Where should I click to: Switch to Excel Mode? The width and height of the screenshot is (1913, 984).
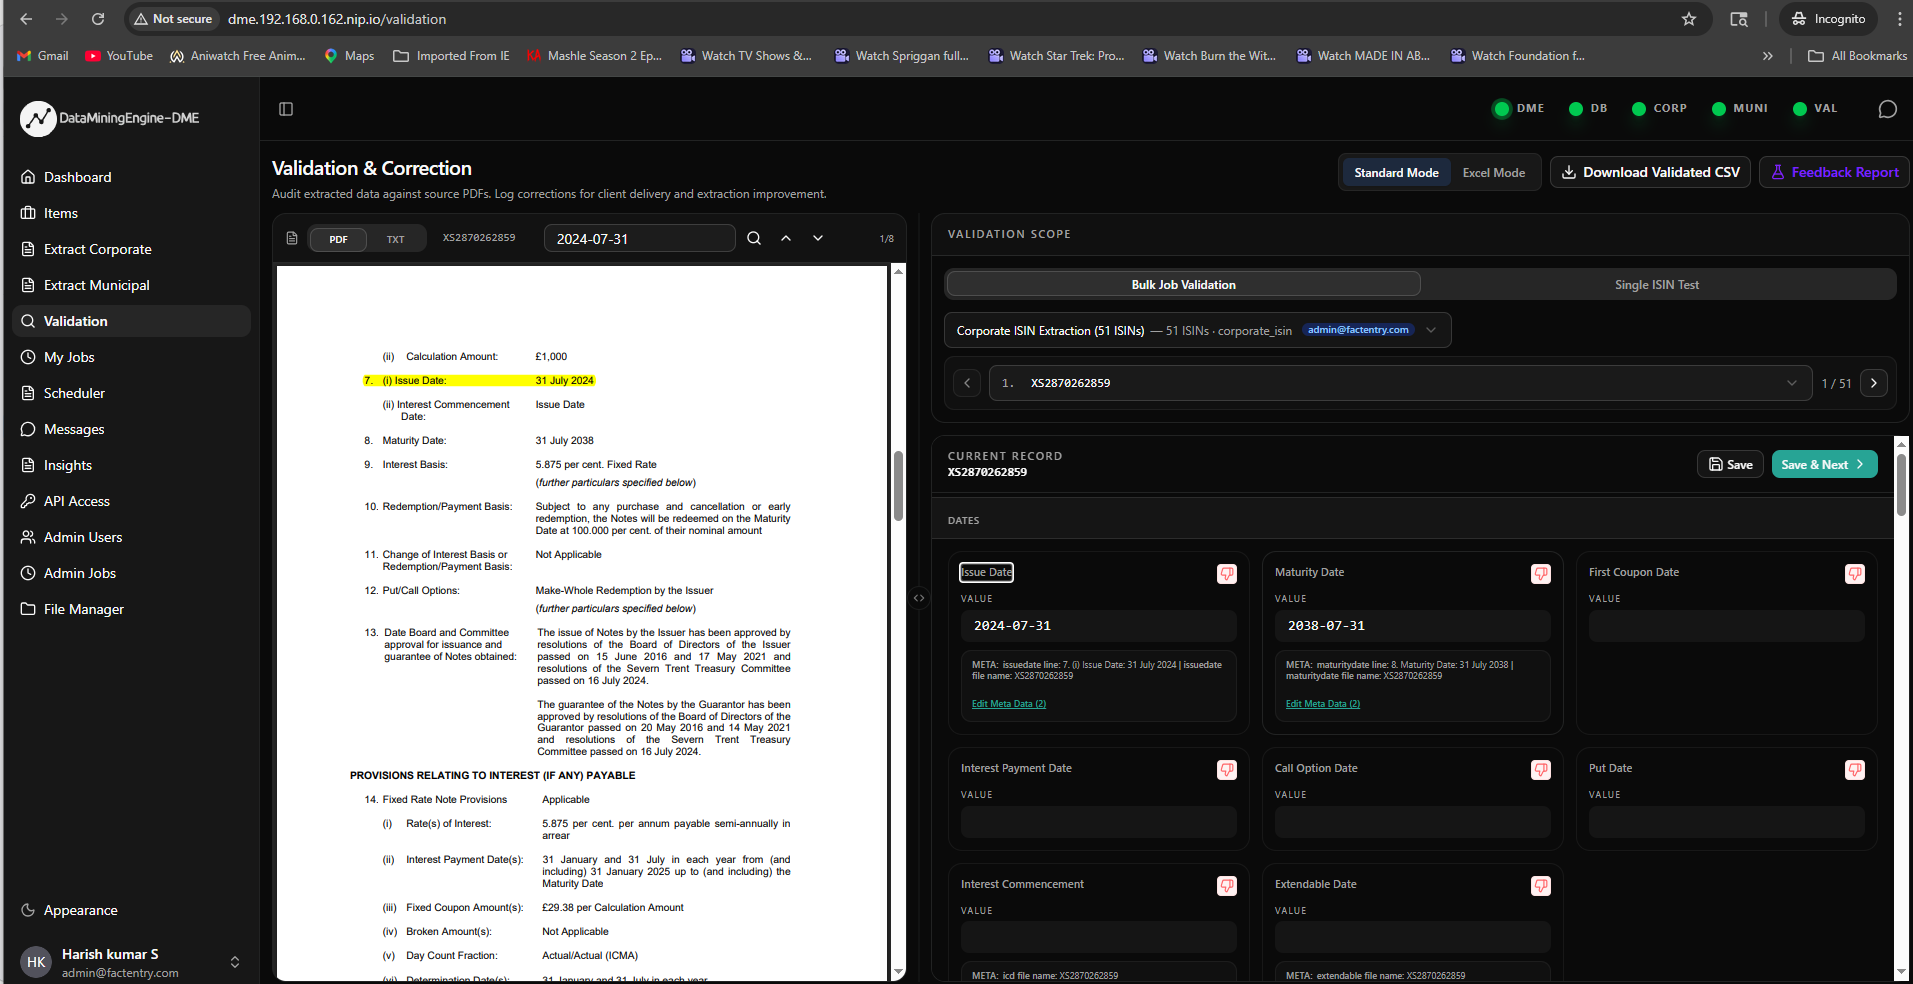coord(1493,172)
